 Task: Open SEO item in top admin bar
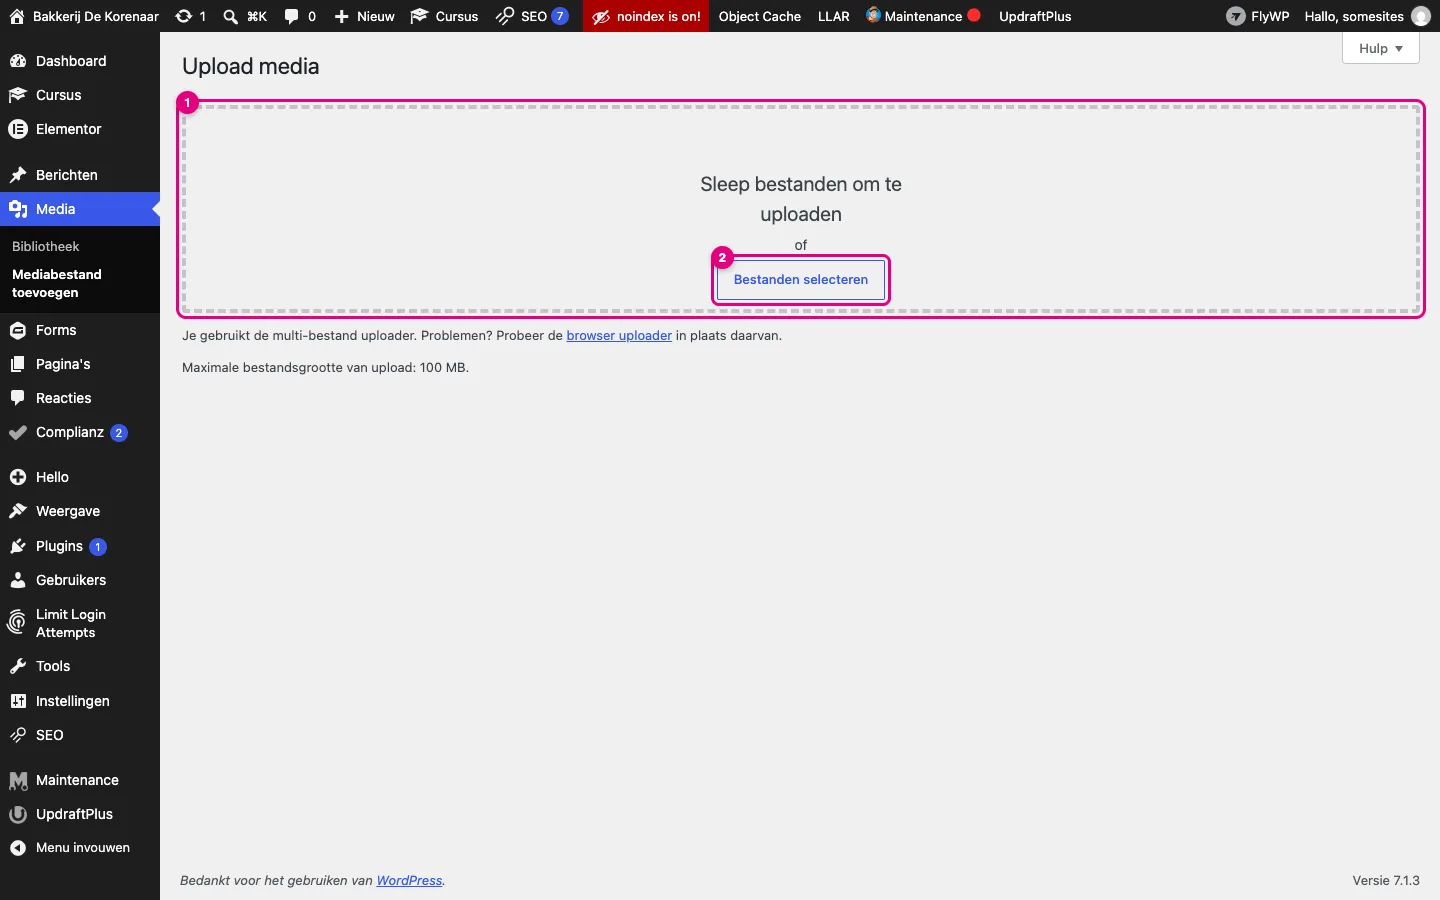click(532, 16)
